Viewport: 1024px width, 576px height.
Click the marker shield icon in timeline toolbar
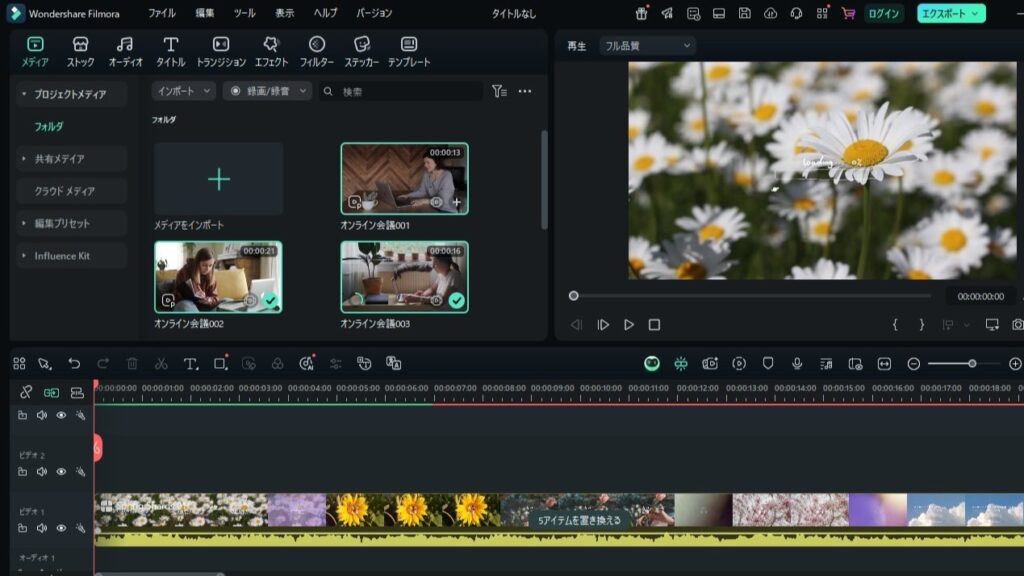pos(768,364)
